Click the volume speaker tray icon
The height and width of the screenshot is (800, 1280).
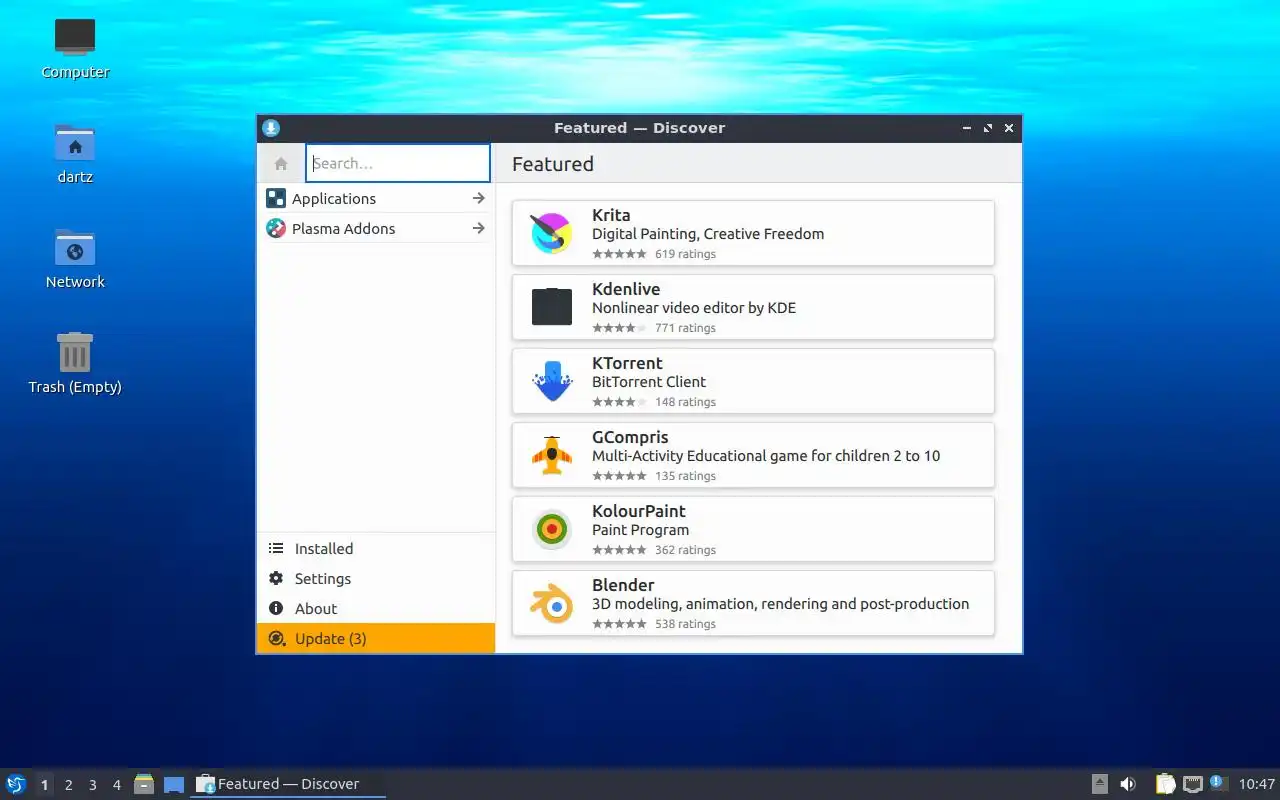point(1128,784)
